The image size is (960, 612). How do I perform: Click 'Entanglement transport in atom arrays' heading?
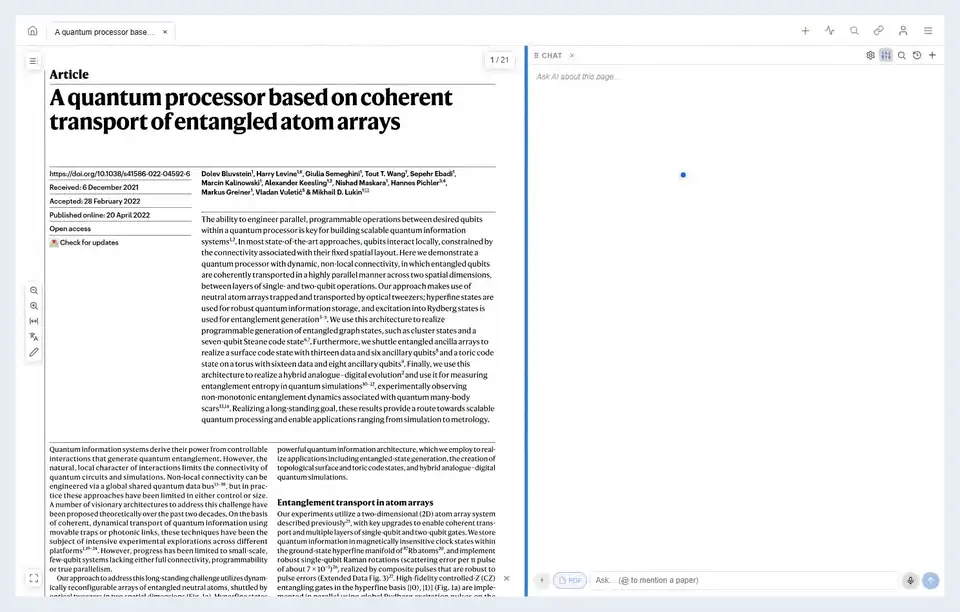(355, 502)
